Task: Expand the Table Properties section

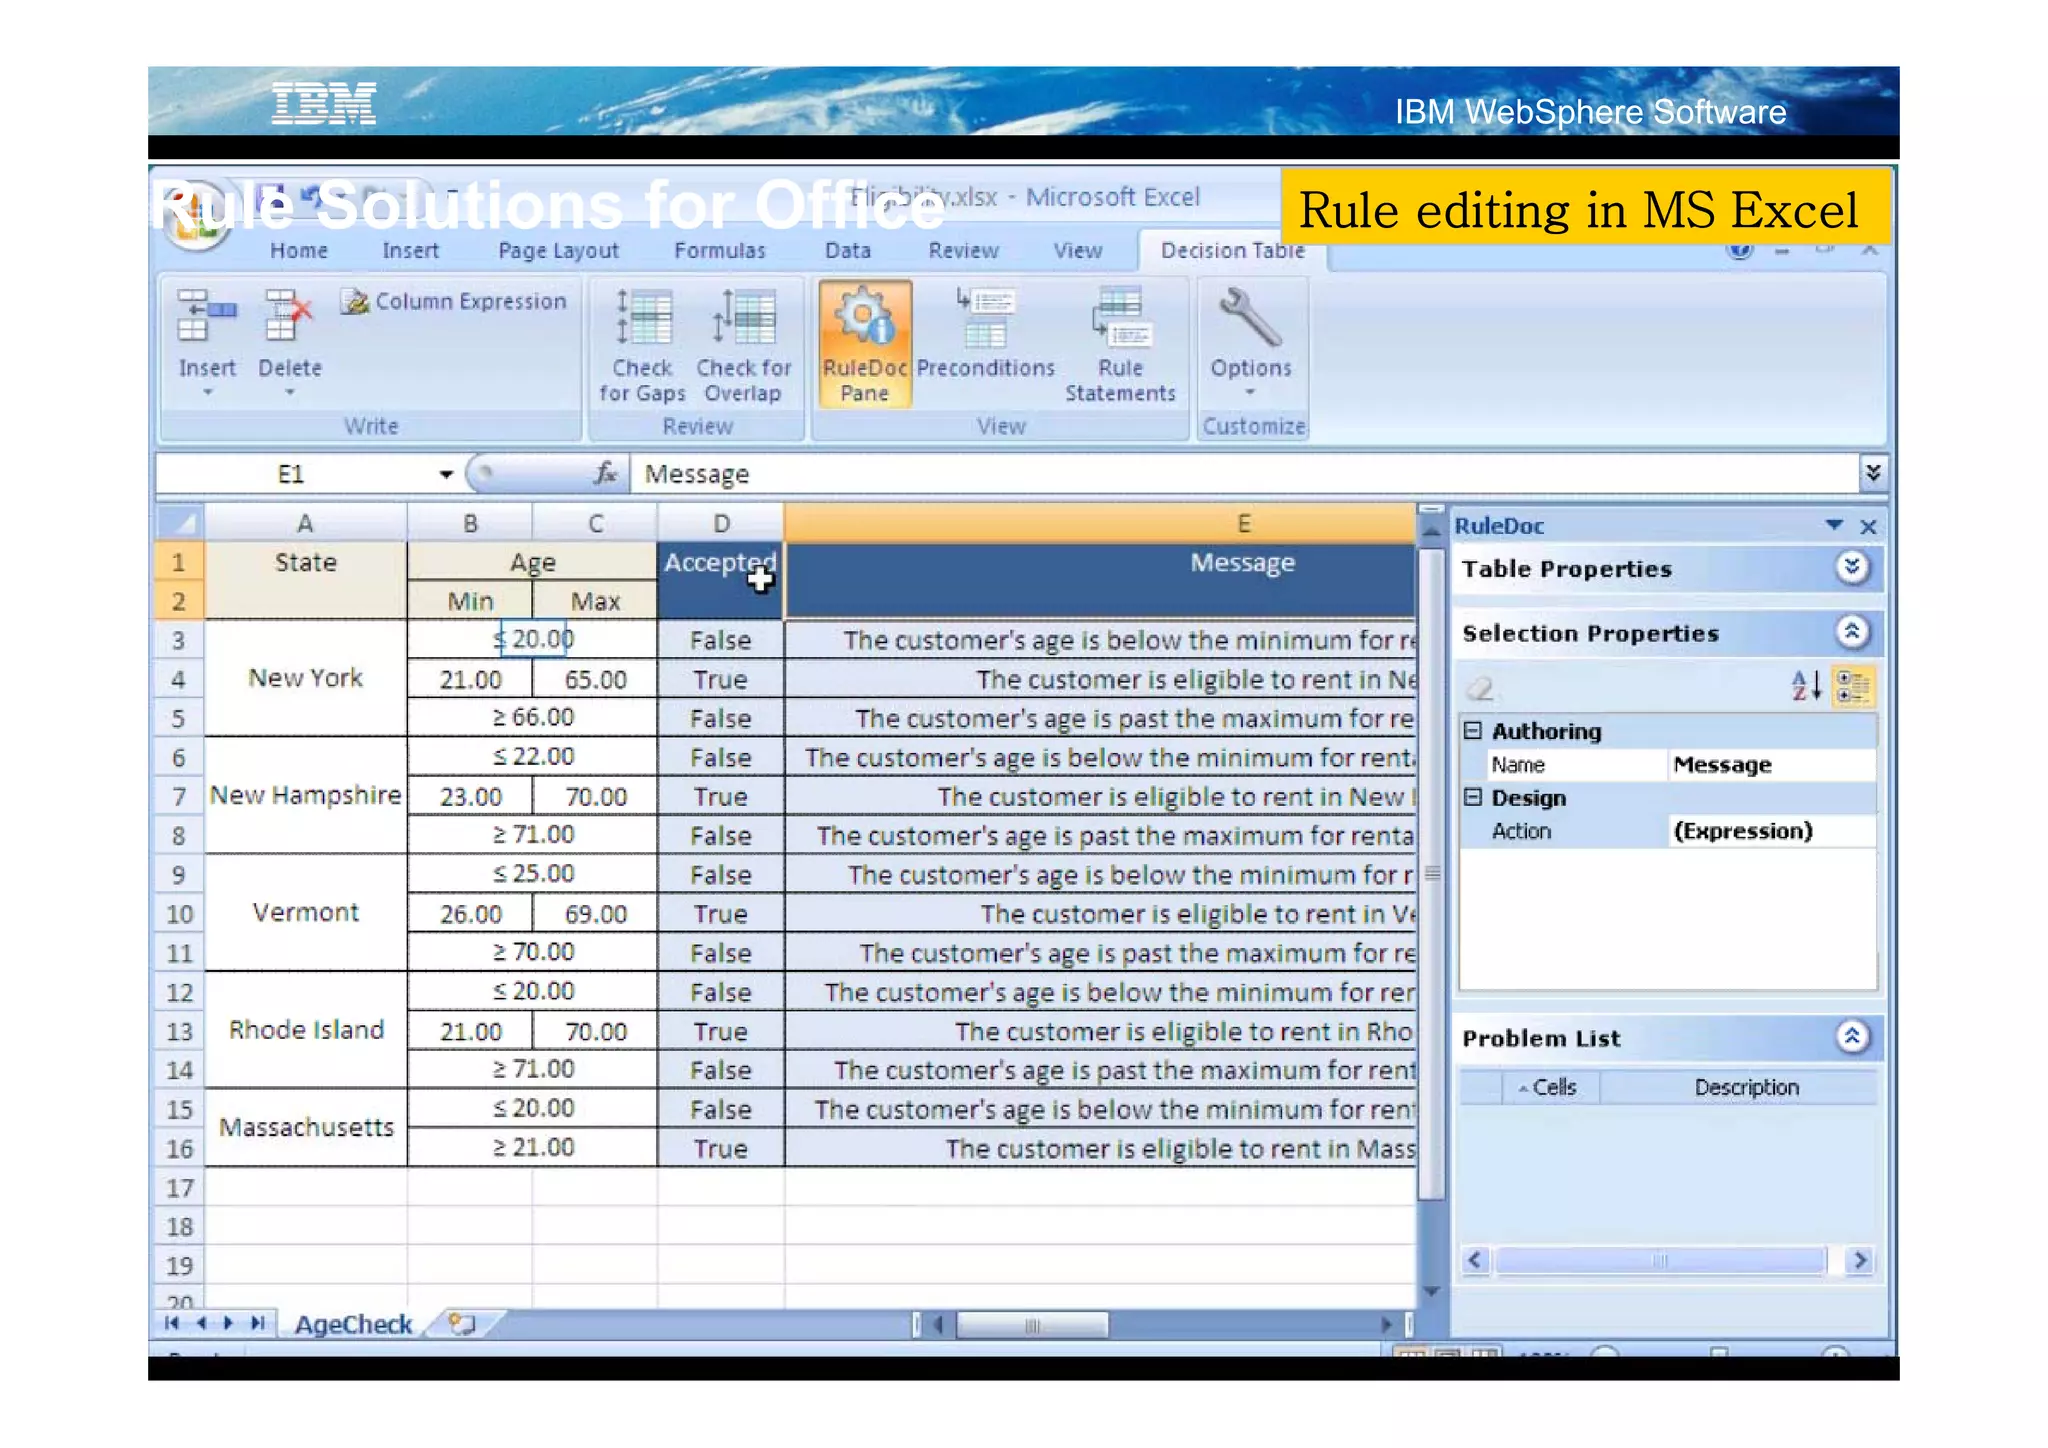Action: click(1852, 567)
